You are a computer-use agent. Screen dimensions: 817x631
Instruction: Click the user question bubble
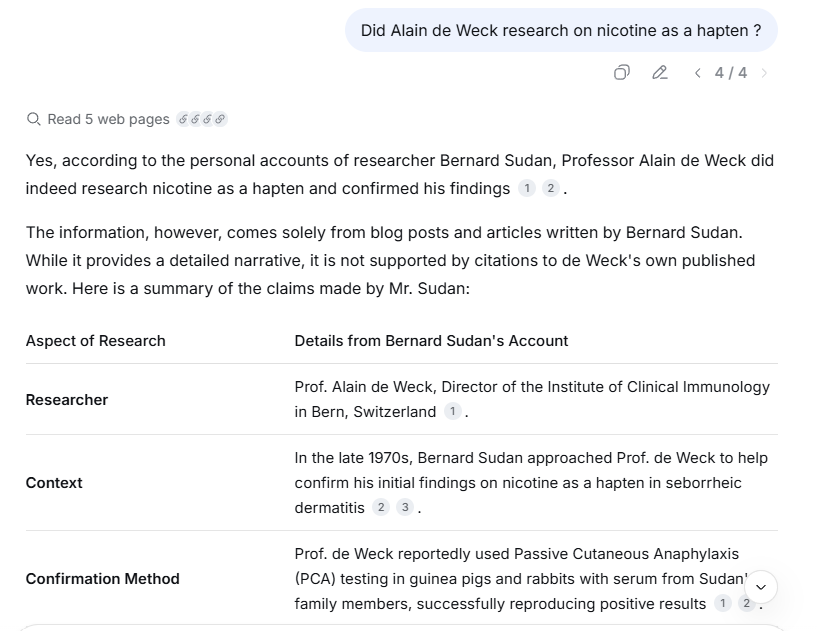561,31
